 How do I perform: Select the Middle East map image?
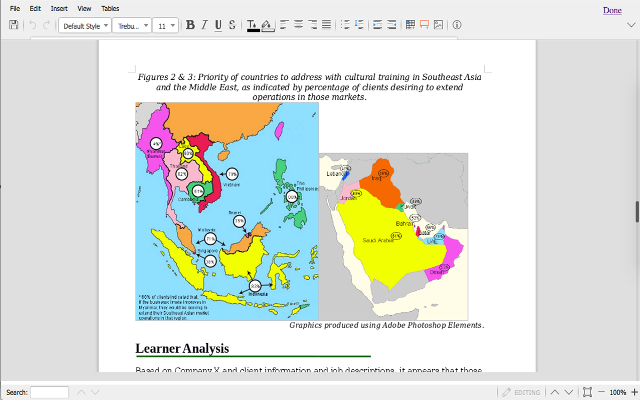point(393,237)
